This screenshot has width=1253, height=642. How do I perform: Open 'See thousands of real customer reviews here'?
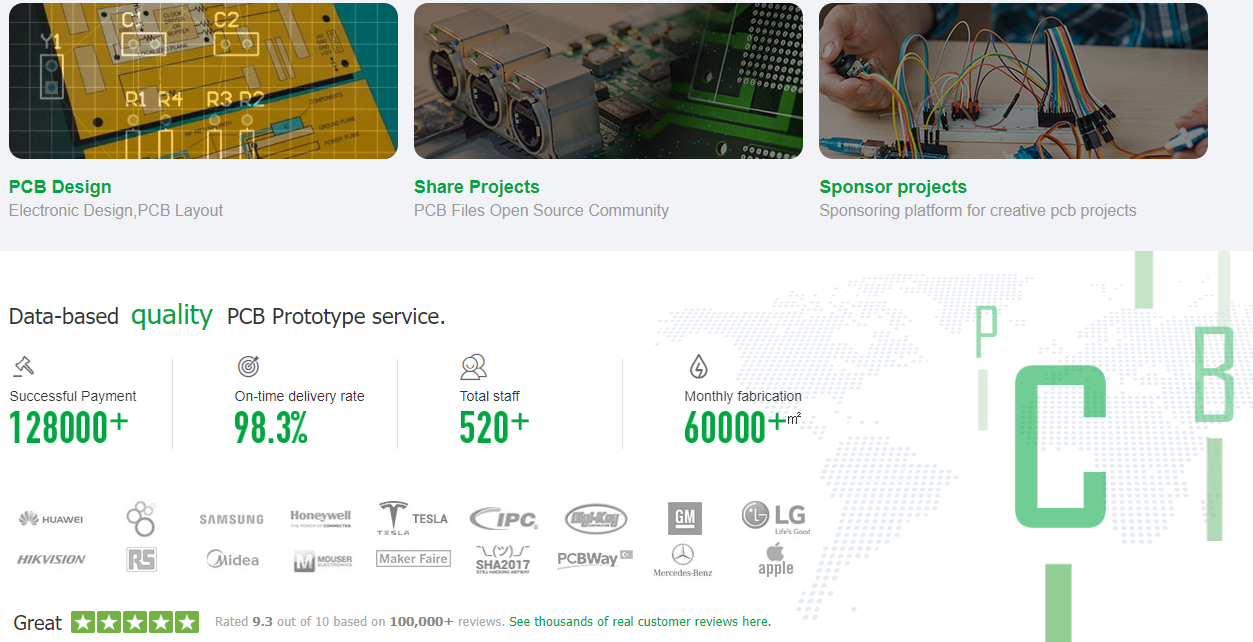coord(640,622)
